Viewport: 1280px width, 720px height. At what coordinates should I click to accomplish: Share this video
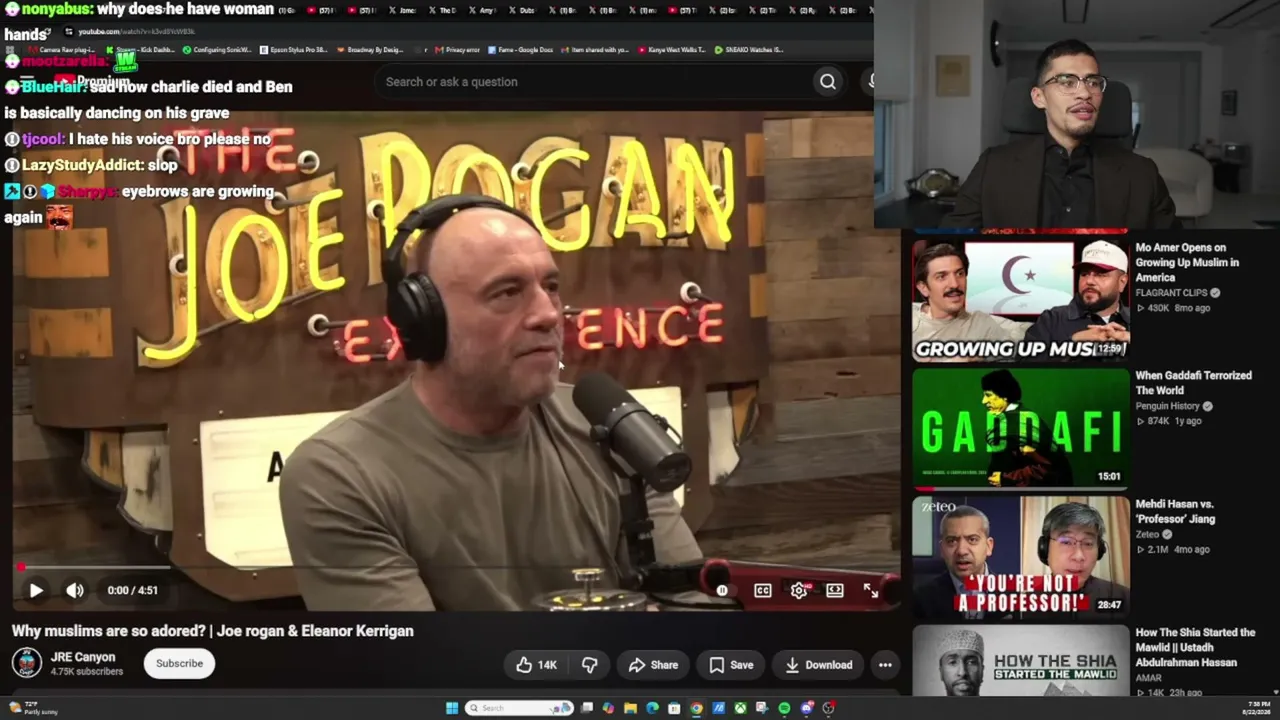pos(653,665)
